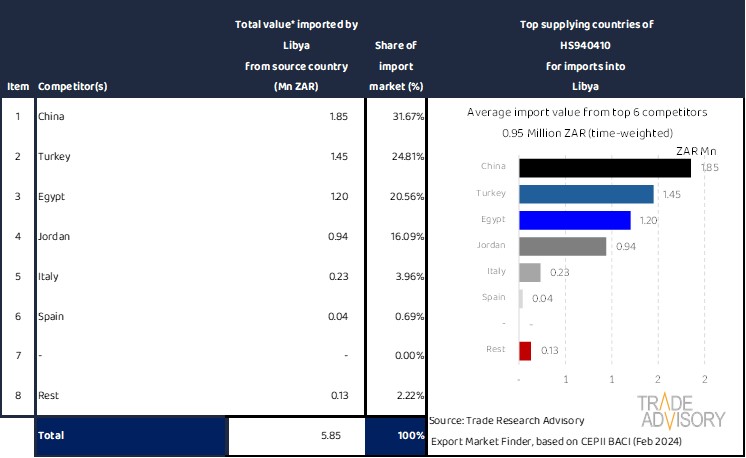The width and height of the screenshot is (746, 458).
Task: Select the China competitor cell
Action: point(52,117)
